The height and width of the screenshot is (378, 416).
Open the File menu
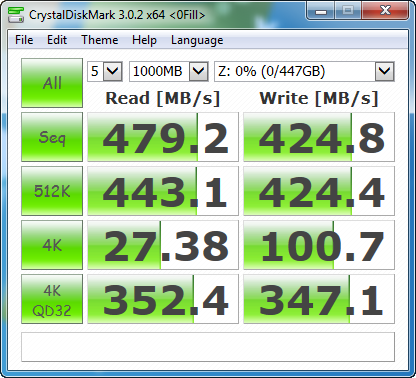click(24, 40)
